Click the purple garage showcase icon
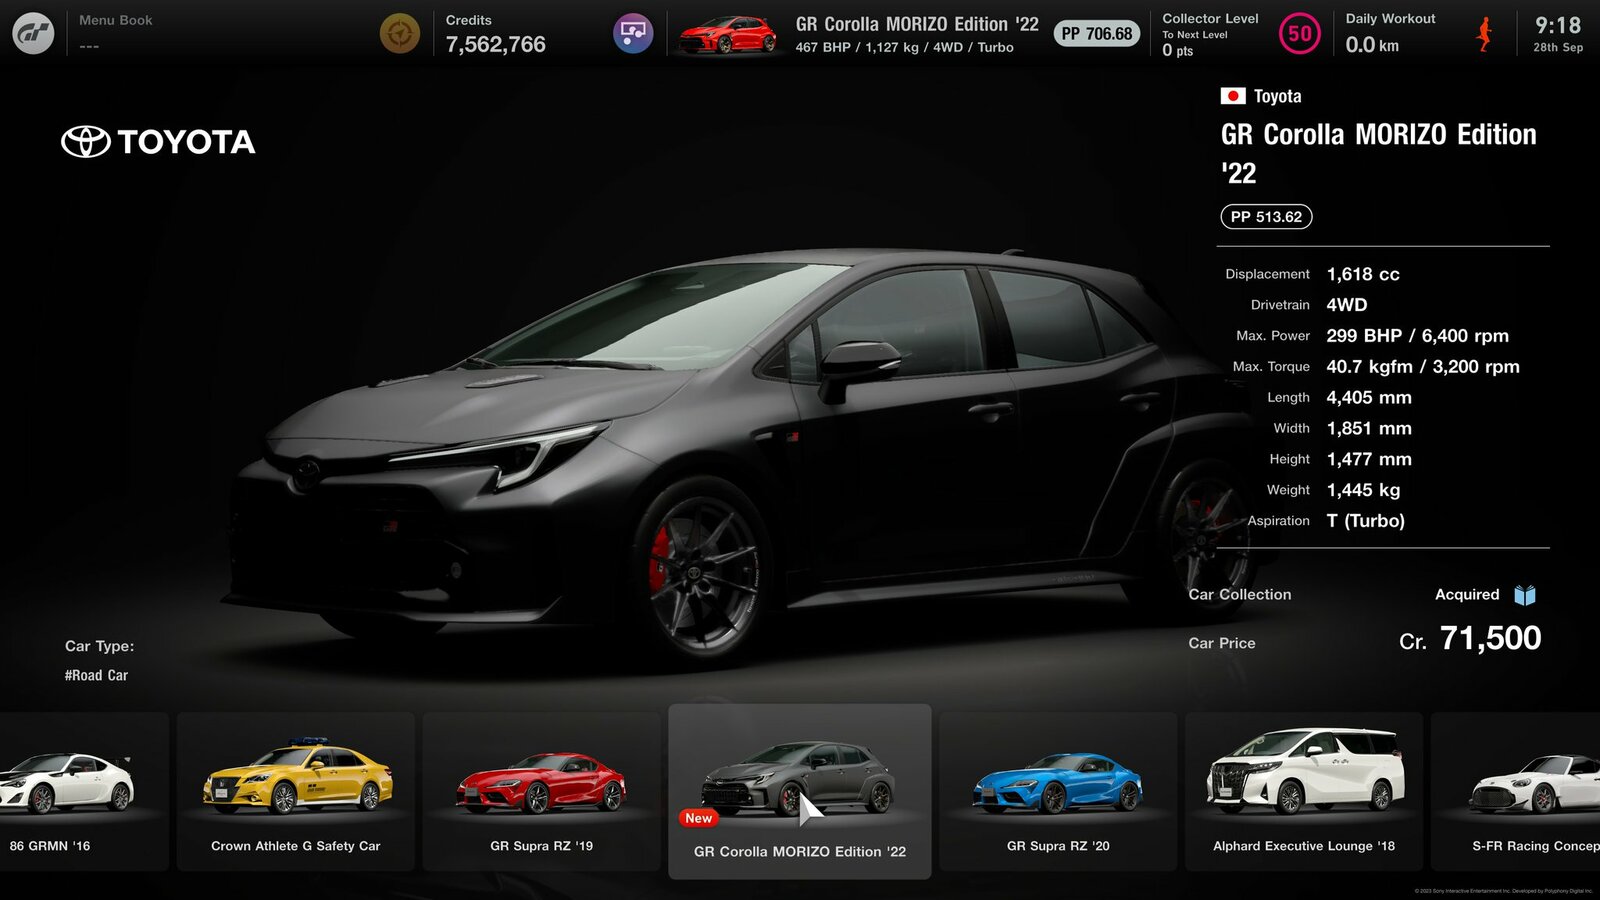The width and height of the screenshot is (1600, 900). tap(633, 33)
